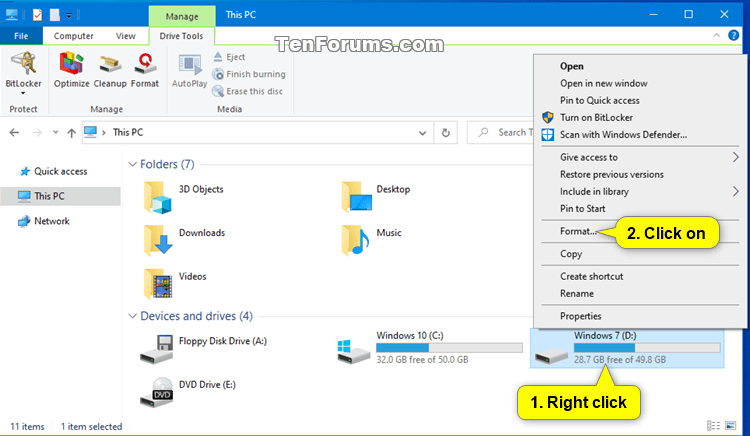Click the Optimize drive icon

tap(71, 70)
